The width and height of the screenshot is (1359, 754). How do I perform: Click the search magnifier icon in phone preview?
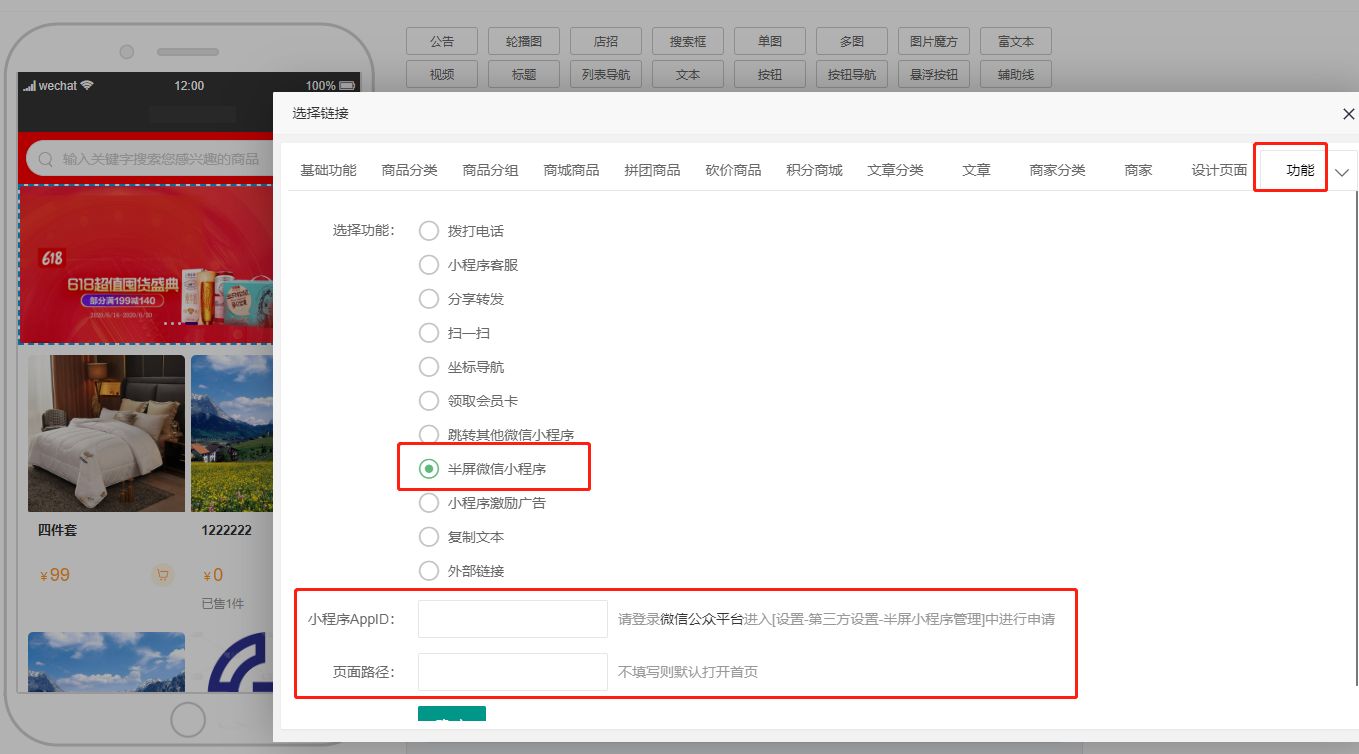[x=45, y=159]
